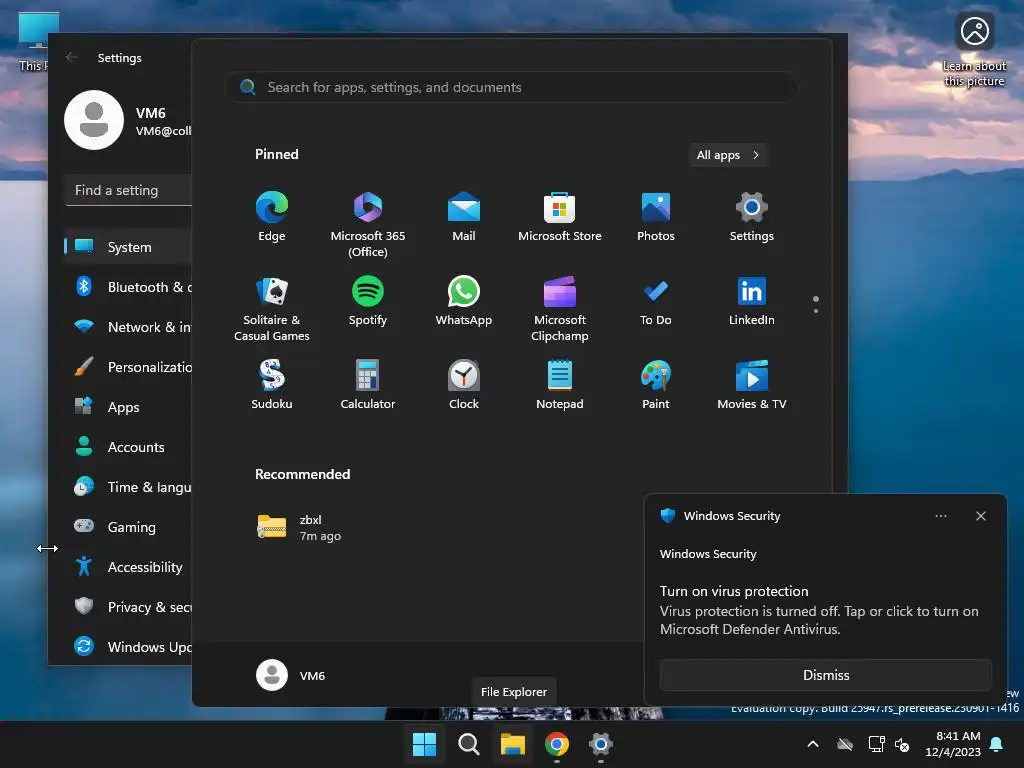Screen dimensions: 1024x768
Task: Select System in Settings sidebar
Action: click(128, 247)
